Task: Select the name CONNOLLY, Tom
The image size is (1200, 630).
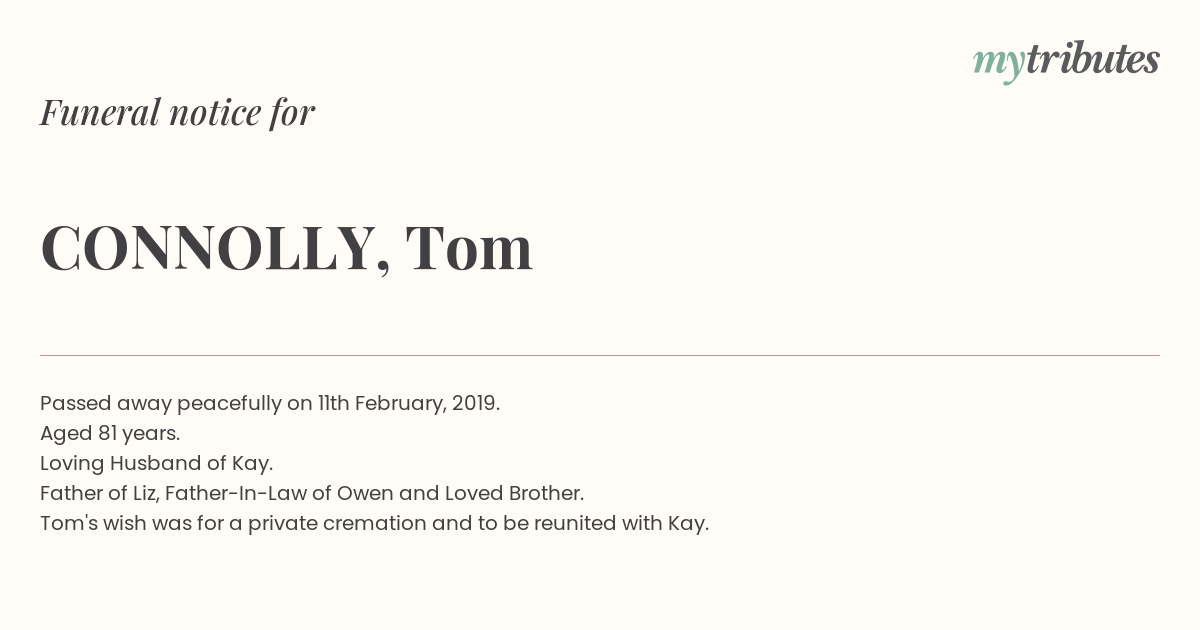Action: point(286,248)
